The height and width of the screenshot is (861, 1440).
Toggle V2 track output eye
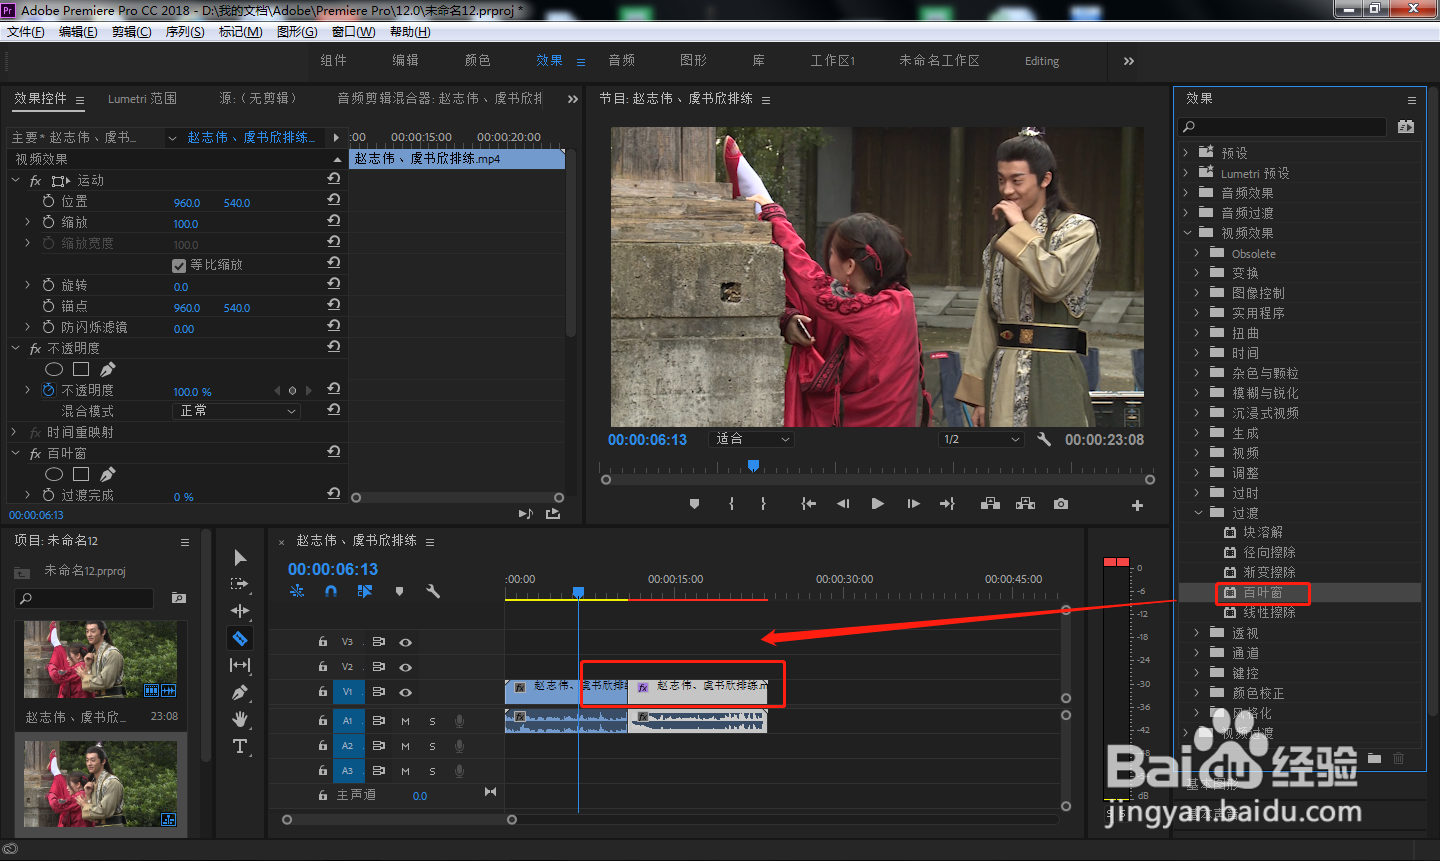(405, 667)
